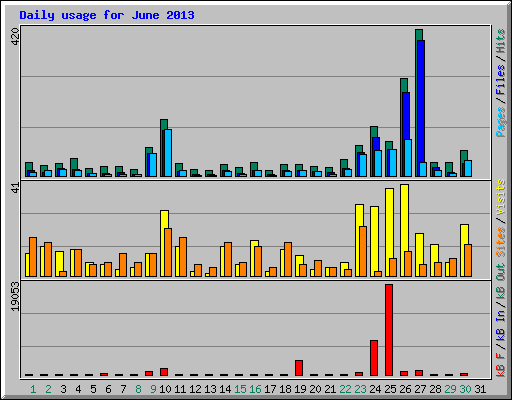Click the green Hits bar for day 30

coord(464,155)
